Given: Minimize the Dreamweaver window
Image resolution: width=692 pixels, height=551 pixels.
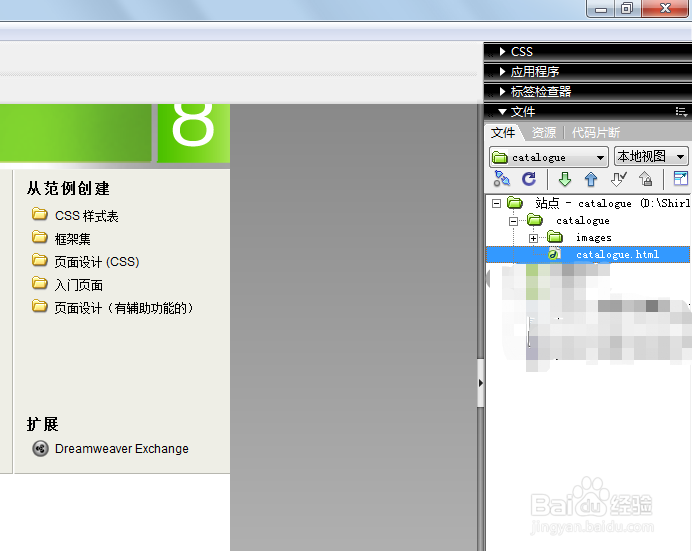Looking at the screenshot, I should tap(601, 9).
